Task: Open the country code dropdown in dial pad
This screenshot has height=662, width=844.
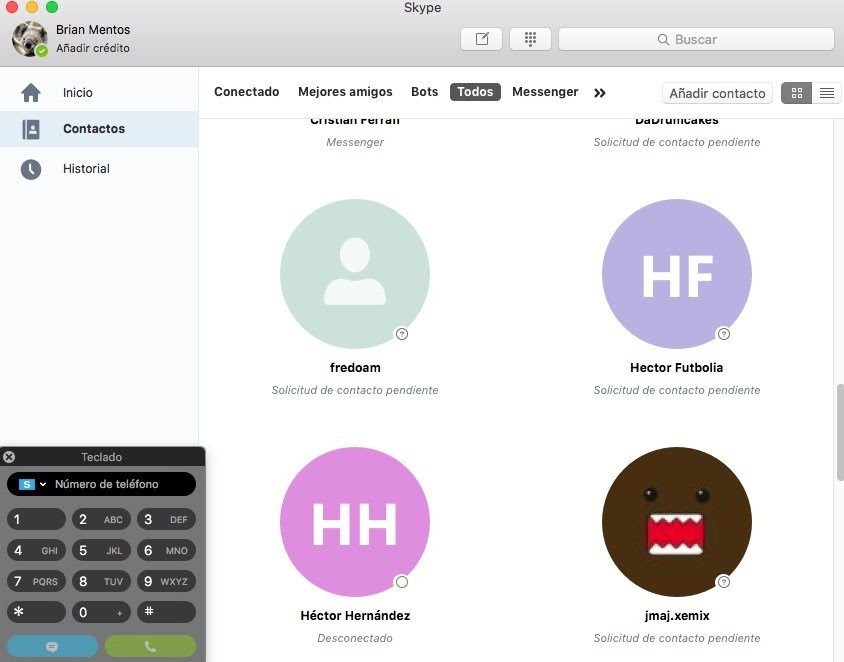Action: pos(32,484)
